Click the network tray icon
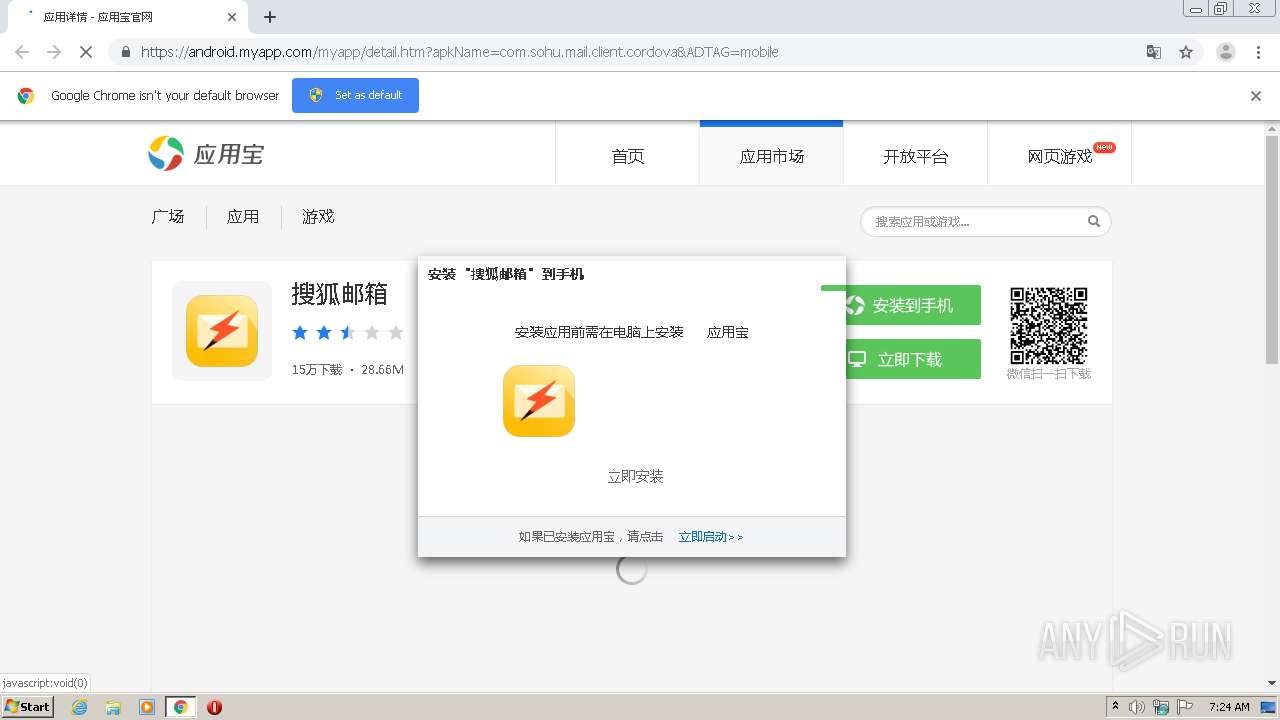The image size is (1280, 720). click(1160, 707)
